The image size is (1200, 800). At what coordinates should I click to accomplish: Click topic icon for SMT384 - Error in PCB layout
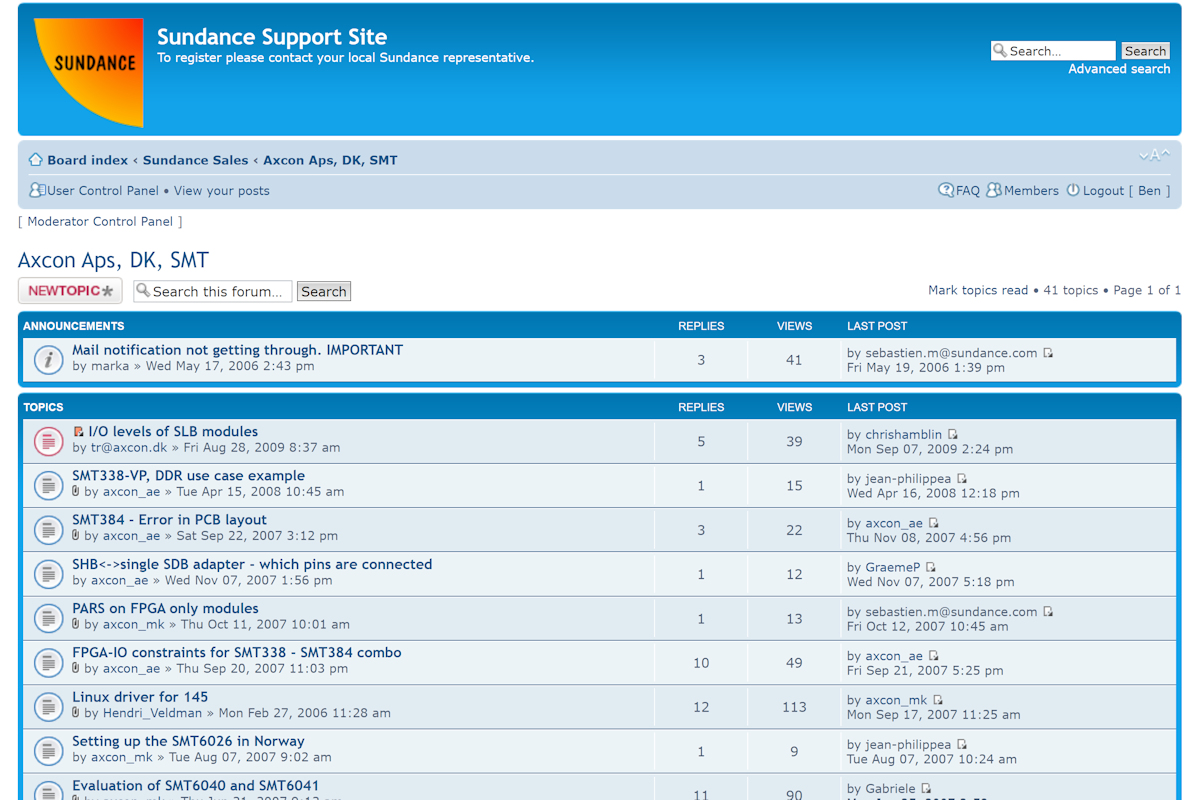[48, 529]
